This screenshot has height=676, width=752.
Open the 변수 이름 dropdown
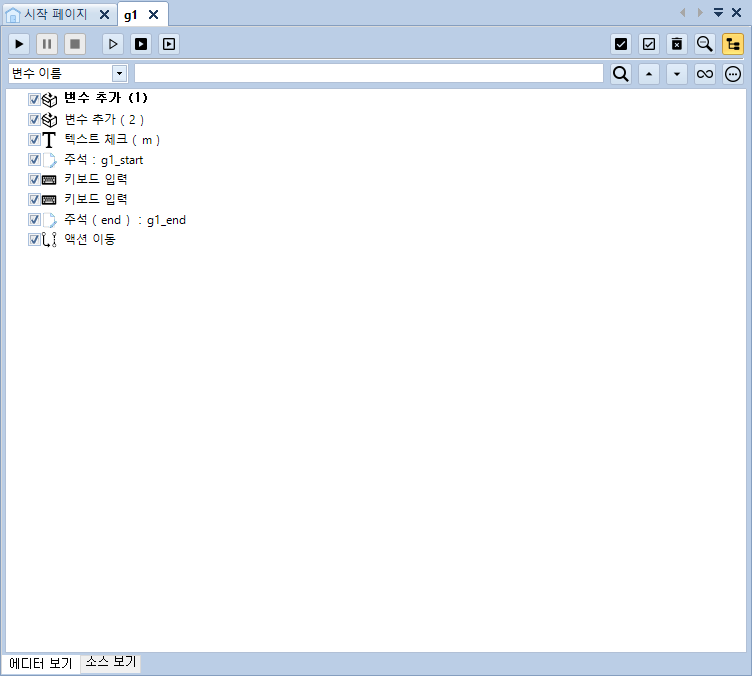pos(119,74)
